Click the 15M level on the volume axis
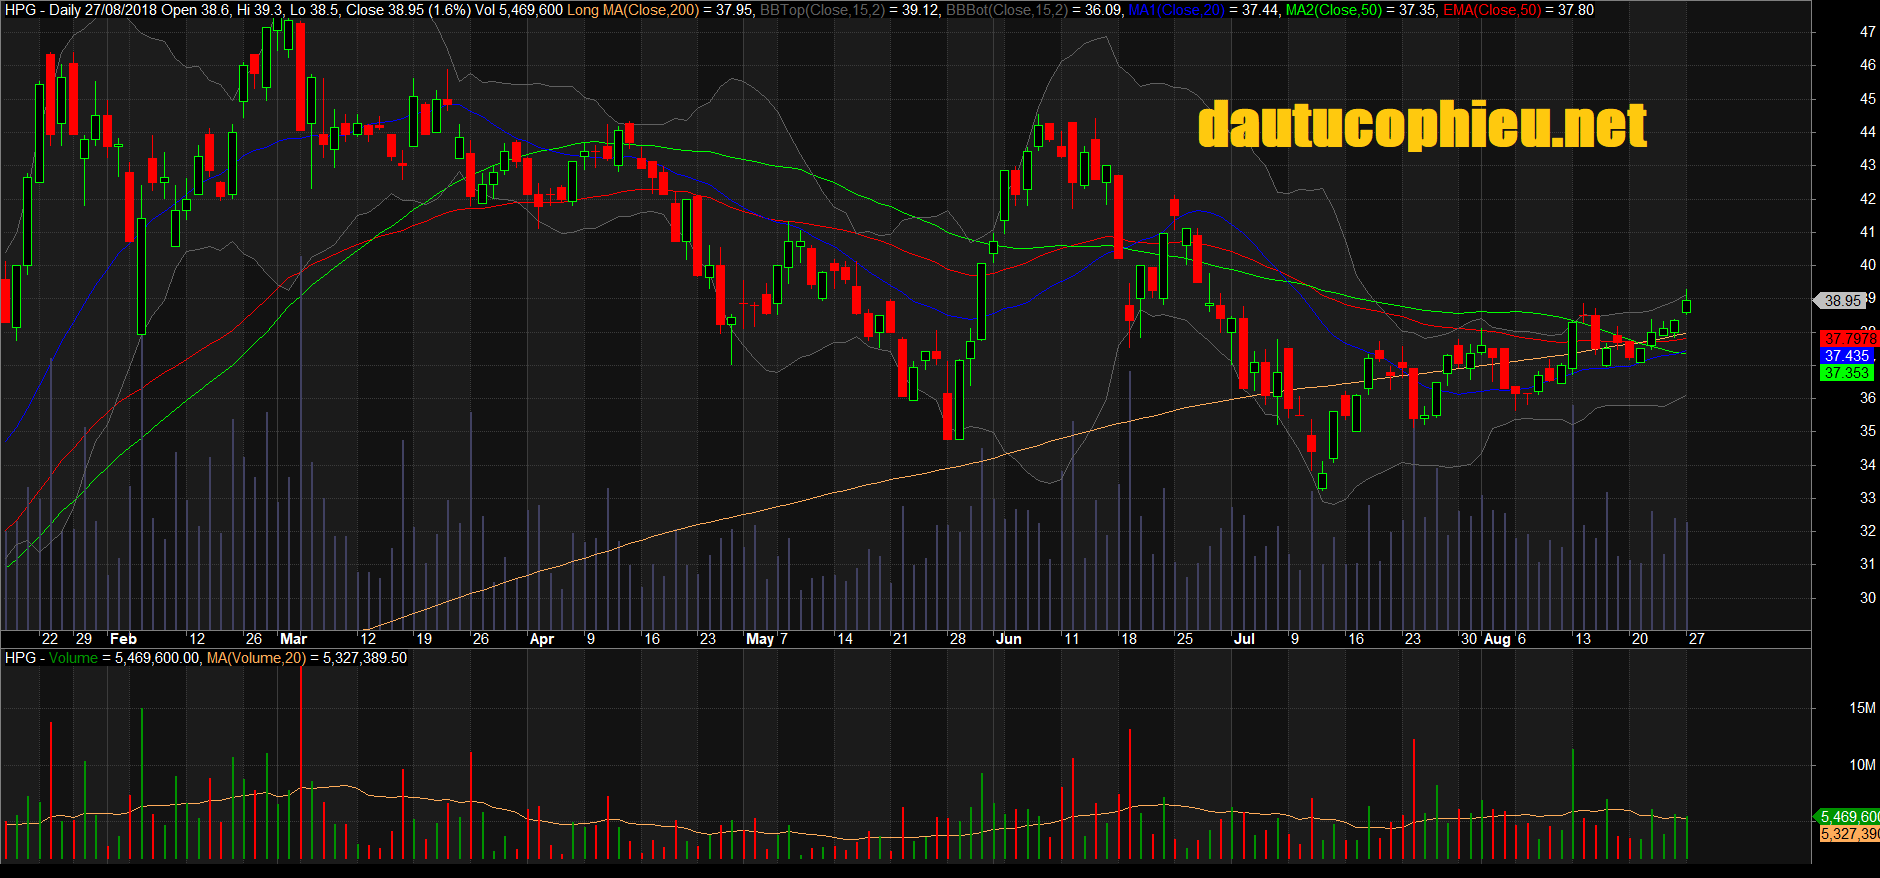1880x878 pixels. tap(1862, 708)
